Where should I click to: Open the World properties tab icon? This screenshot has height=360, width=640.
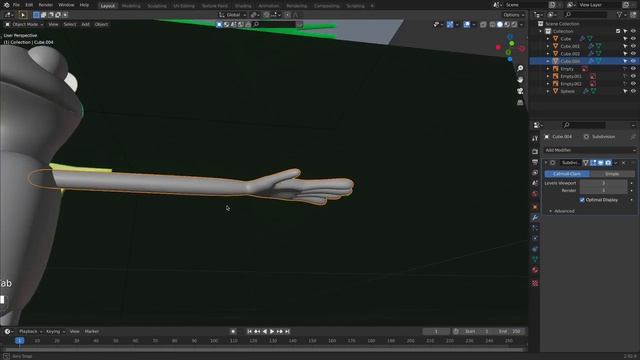click(x=535, y=194)
